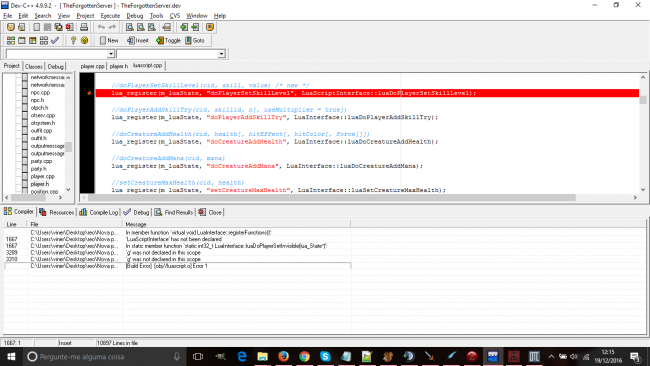The image size is (650, 366).
Task: Click the Goto bookmark button
Action: 195,41
